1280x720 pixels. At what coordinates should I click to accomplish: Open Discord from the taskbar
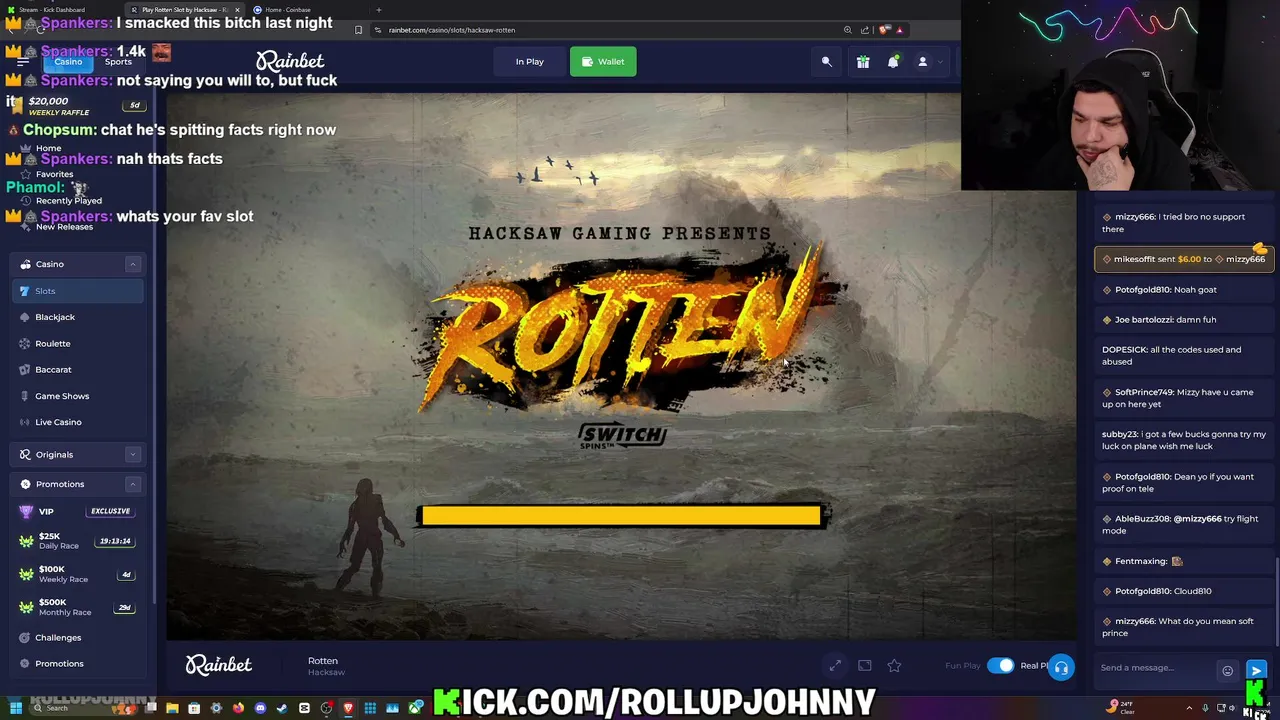point(260,708)
